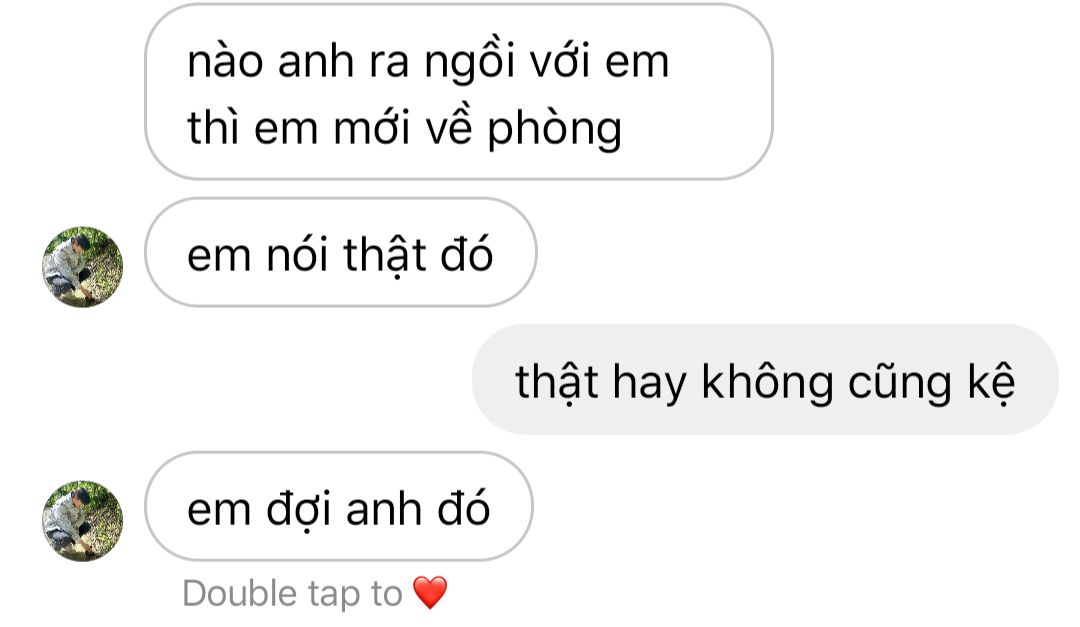1080x627 pixels.
Task: Click the word "nào" starting the first message
Action: 225,63
